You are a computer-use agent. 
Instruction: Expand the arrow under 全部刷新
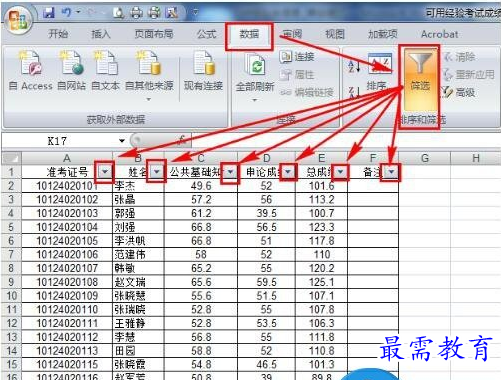point(255,100)
